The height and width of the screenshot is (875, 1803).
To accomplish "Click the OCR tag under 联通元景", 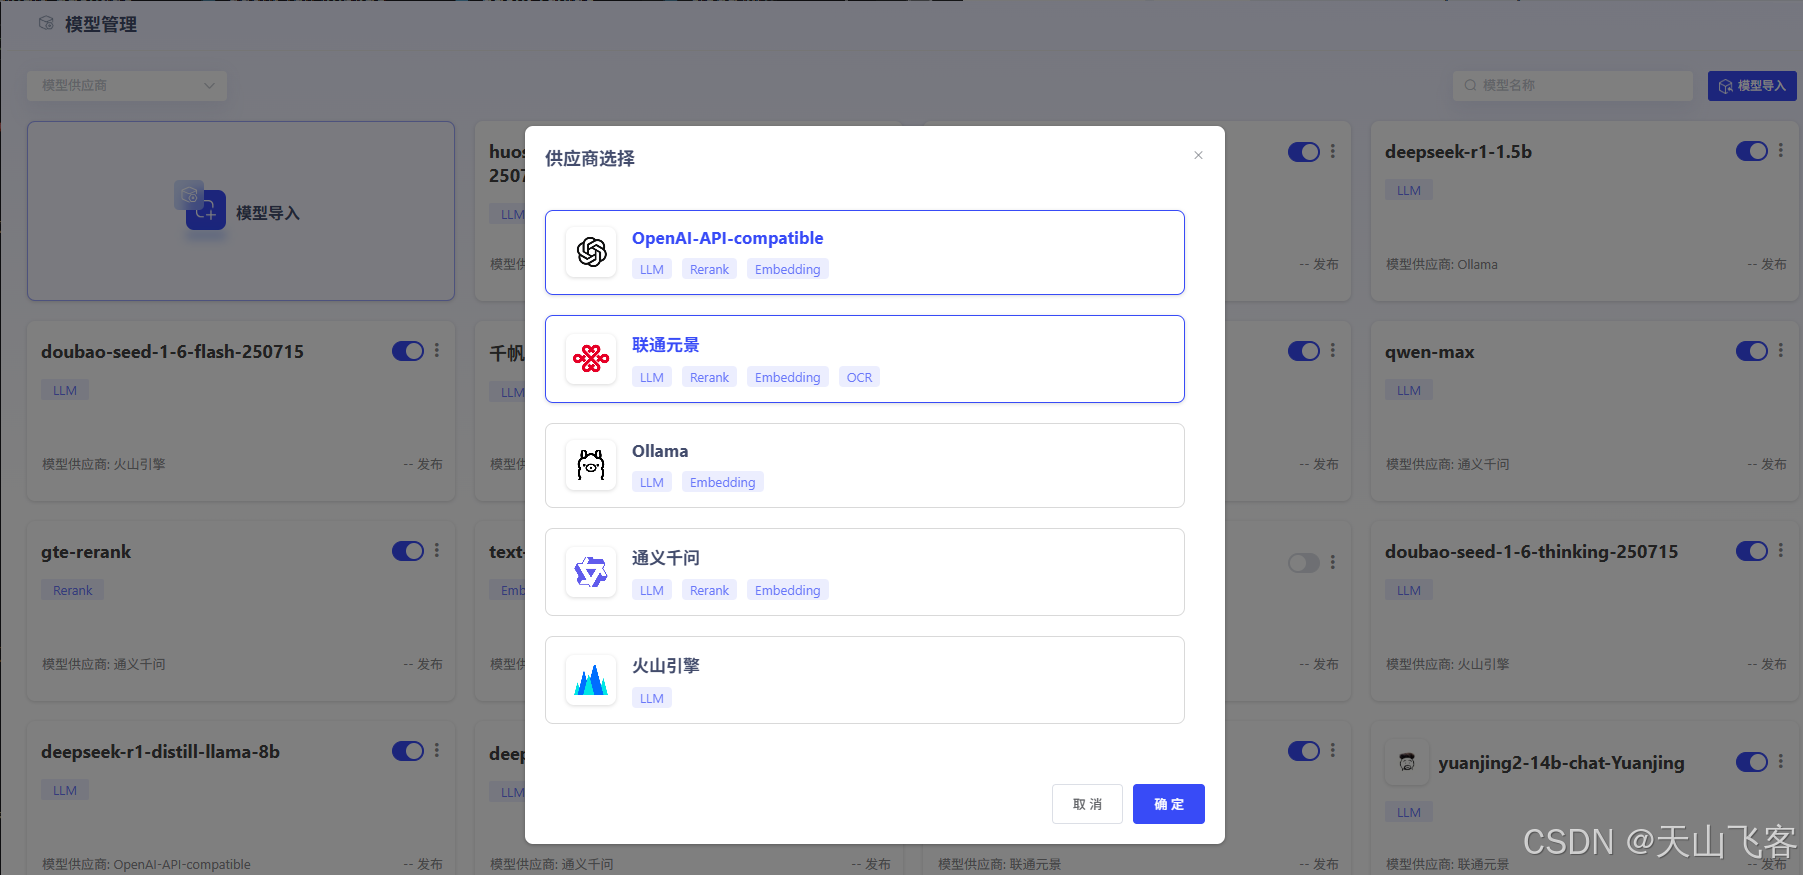I will (859, 377).
